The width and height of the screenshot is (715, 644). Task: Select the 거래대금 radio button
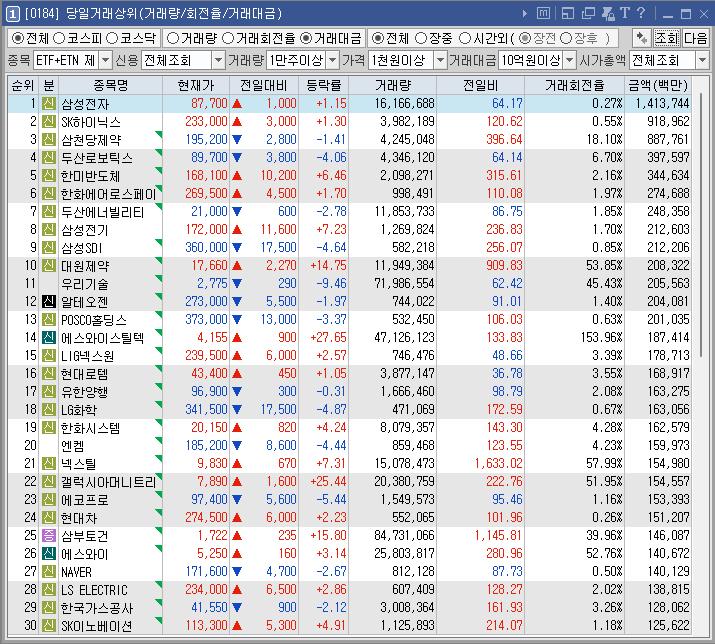pos(306,38)
